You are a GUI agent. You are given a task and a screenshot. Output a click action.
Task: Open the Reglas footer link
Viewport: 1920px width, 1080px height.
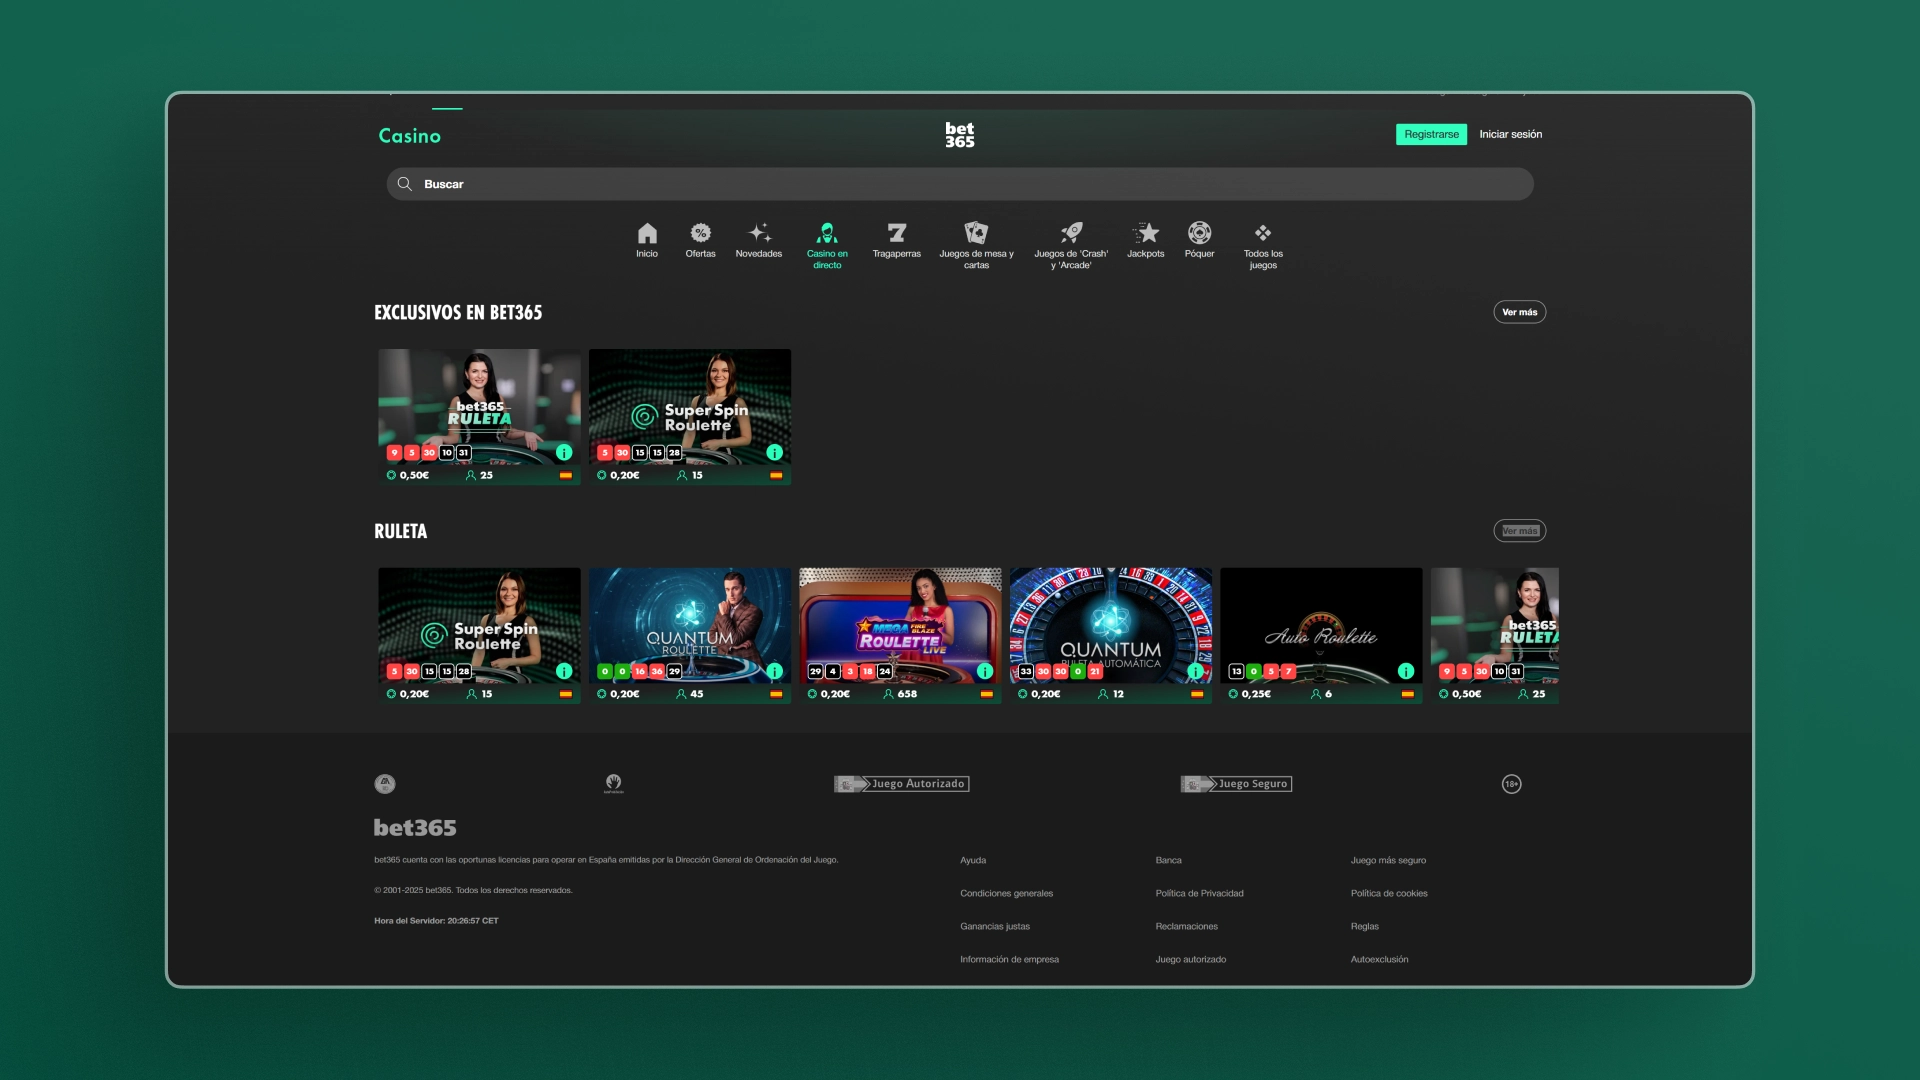(1364, 926)
